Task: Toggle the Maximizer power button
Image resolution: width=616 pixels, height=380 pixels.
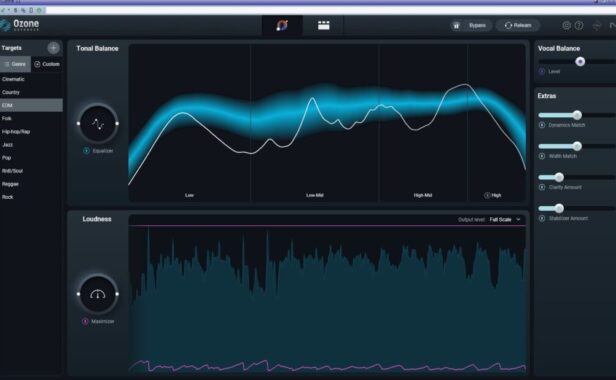Action: (85, 321)
